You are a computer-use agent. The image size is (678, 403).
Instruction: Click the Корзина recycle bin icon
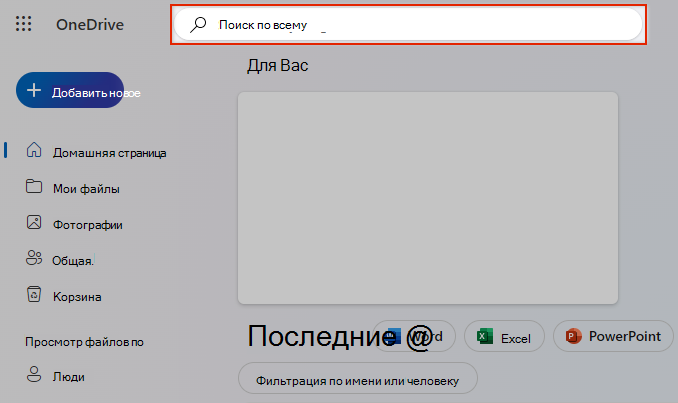pos(34,294)
